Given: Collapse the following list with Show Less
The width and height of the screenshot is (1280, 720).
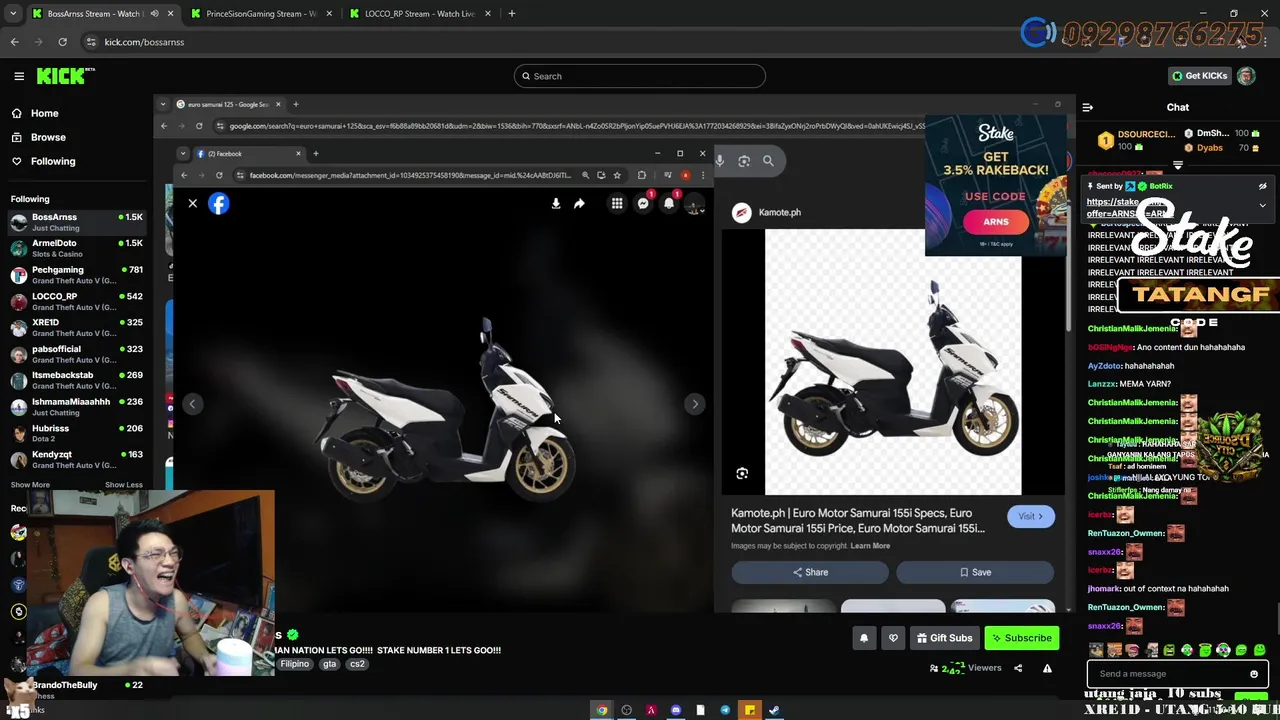Looking at the screenshot, I should coord(124,485).
